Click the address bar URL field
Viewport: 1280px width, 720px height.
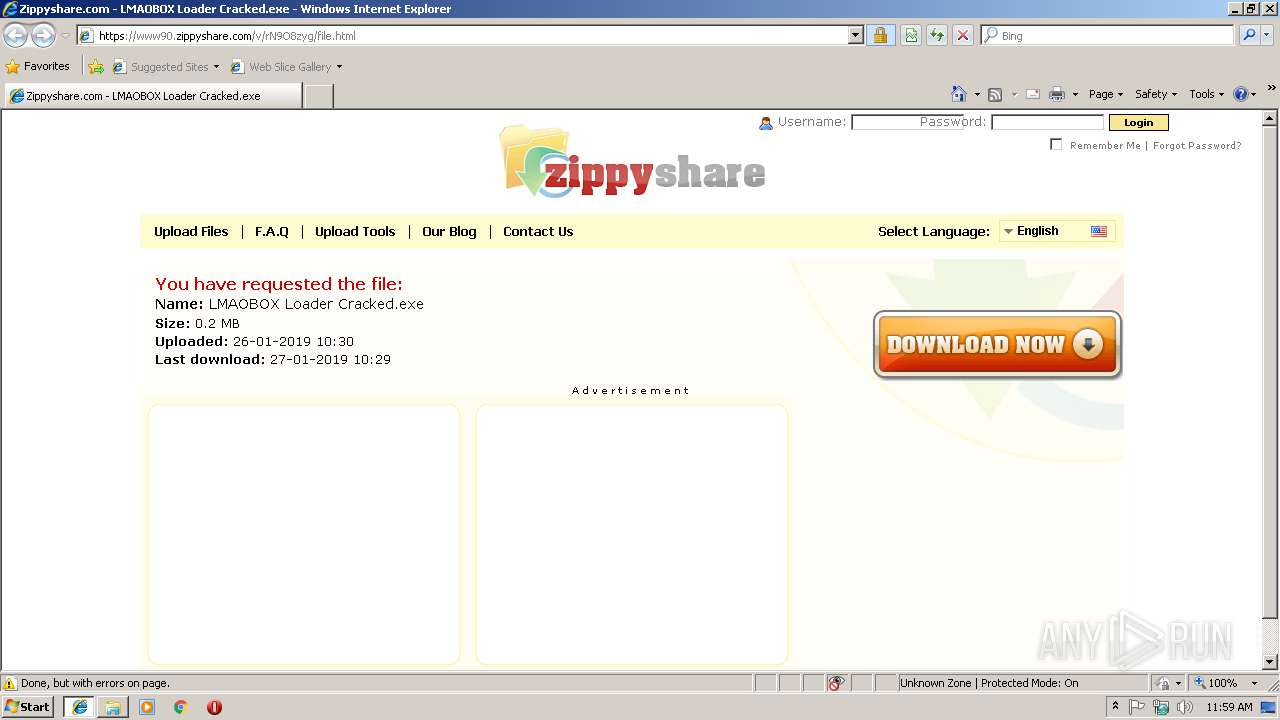[x=470, y=35]
